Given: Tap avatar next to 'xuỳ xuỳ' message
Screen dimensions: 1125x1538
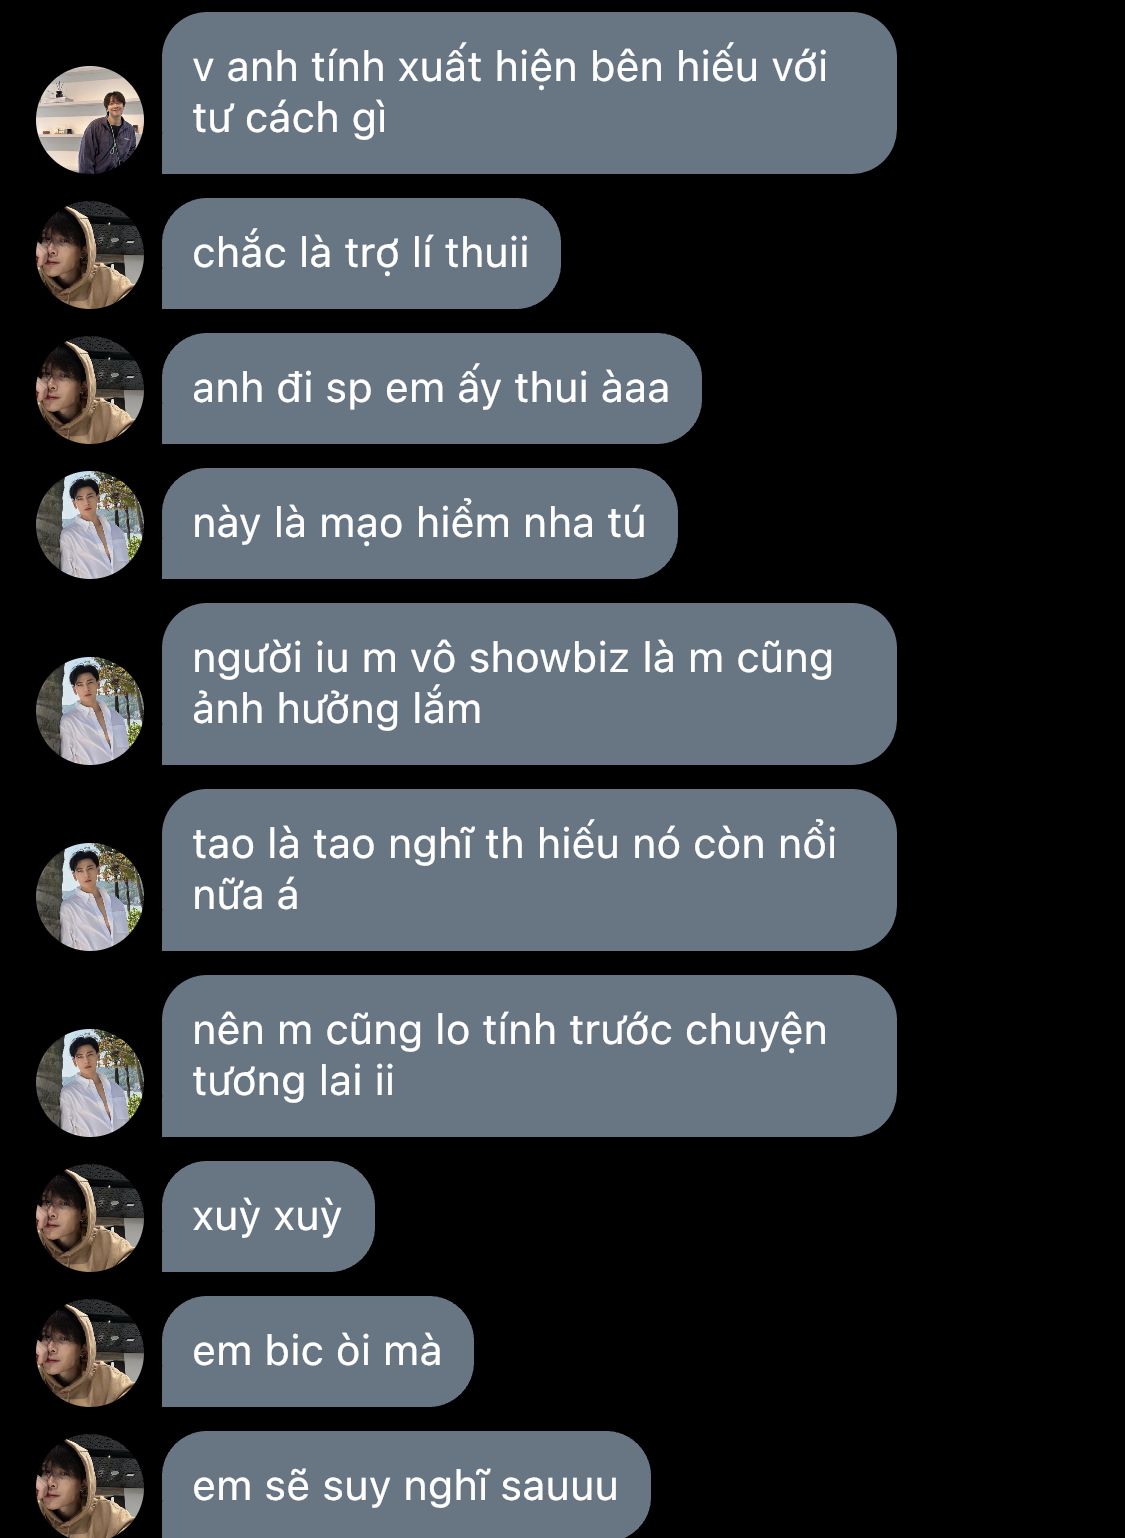Looking at the screenshot, I should pos(90,1218).
